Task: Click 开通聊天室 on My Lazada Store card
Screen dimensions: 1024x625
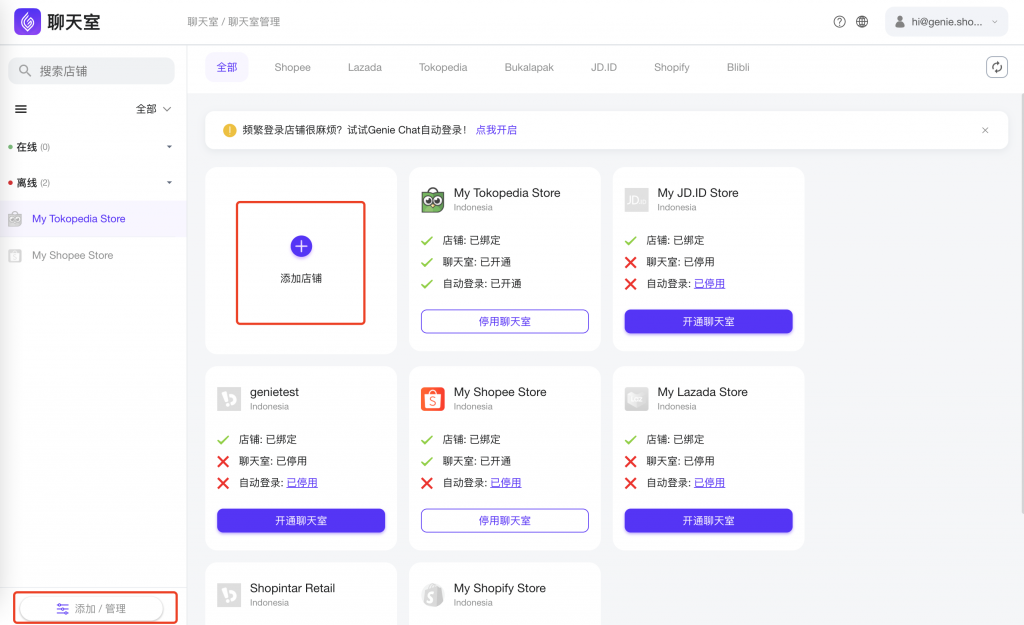Action: coord(709,521)
